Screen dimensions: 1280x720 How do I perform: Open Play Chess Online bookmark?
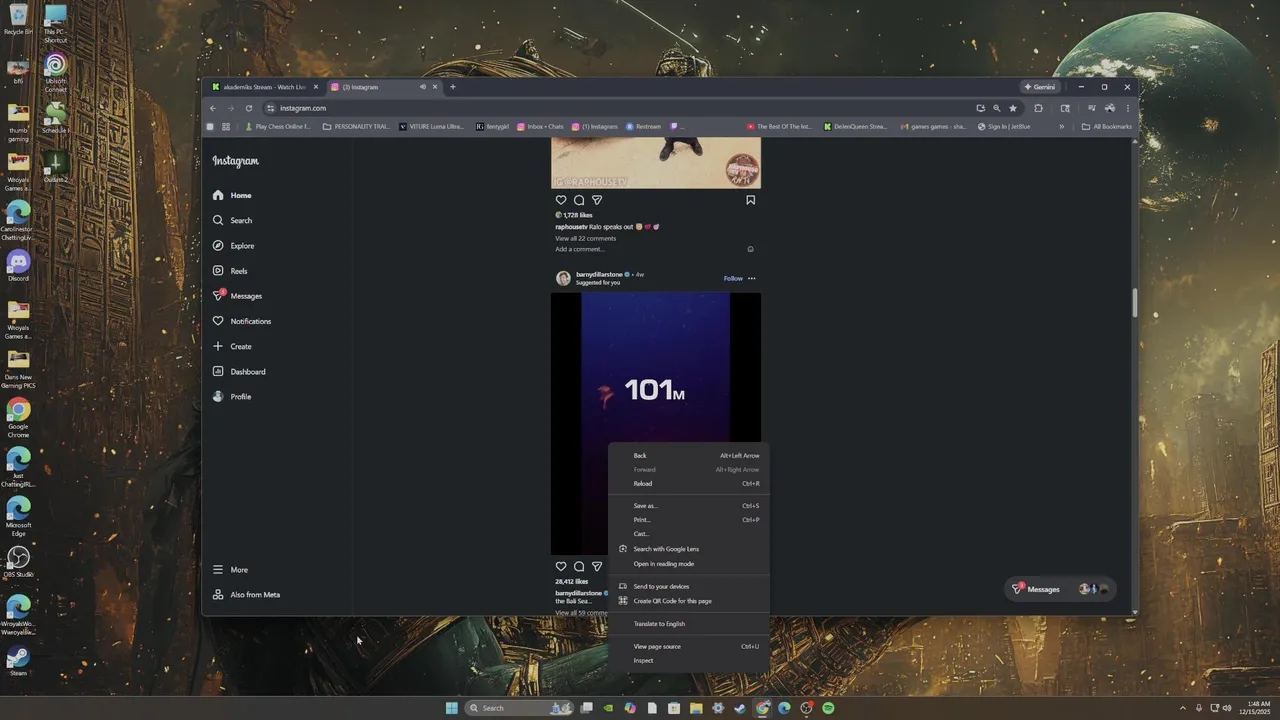(x=278, y=127)
